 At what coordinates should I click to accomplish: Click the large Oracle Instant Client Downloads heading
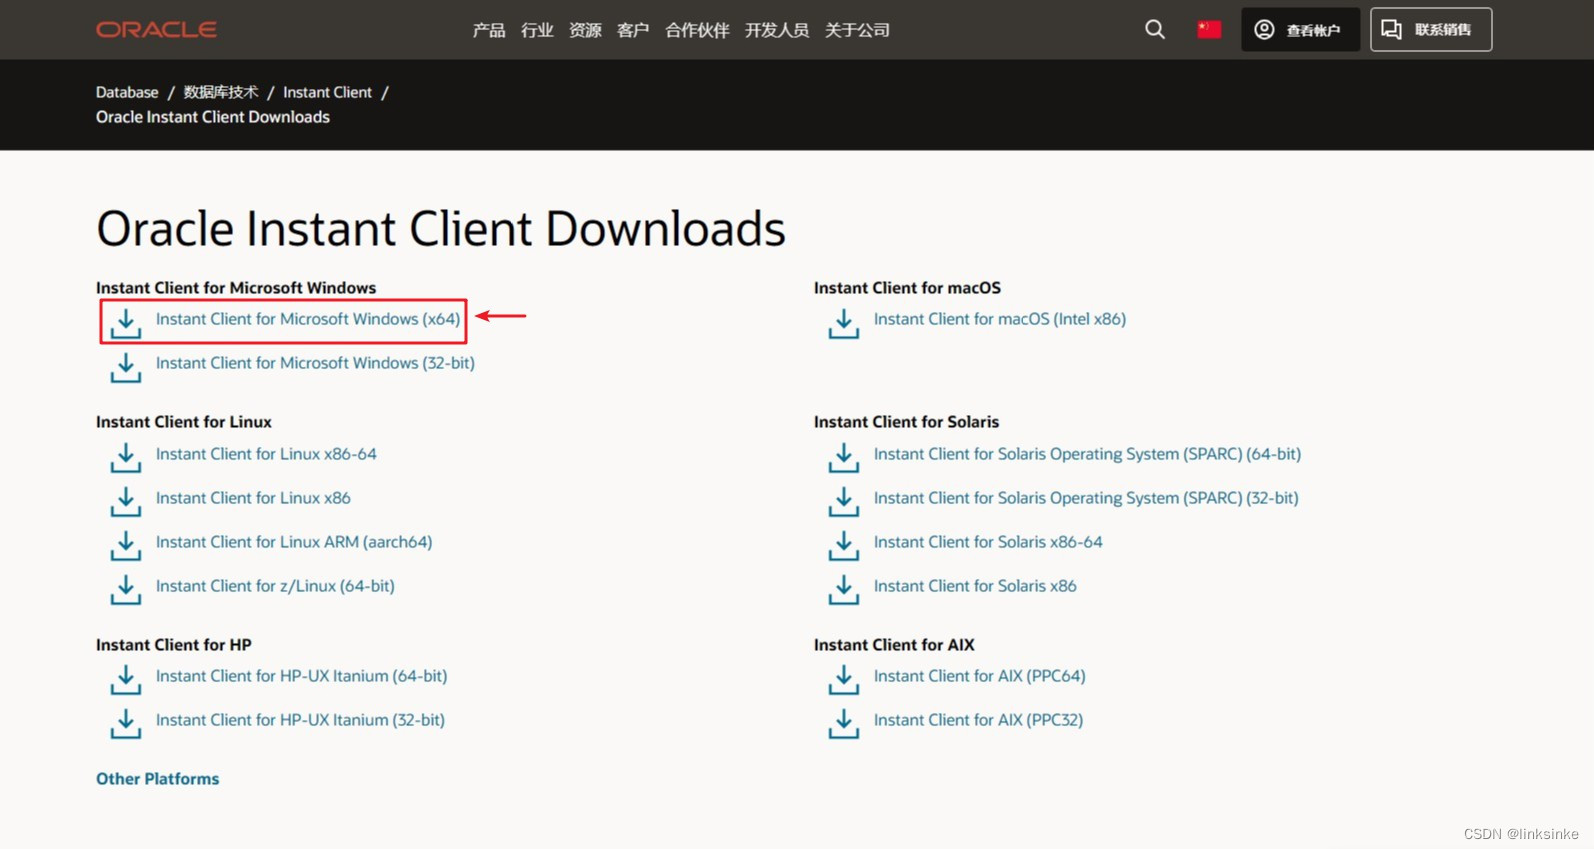tap(441, 229)
